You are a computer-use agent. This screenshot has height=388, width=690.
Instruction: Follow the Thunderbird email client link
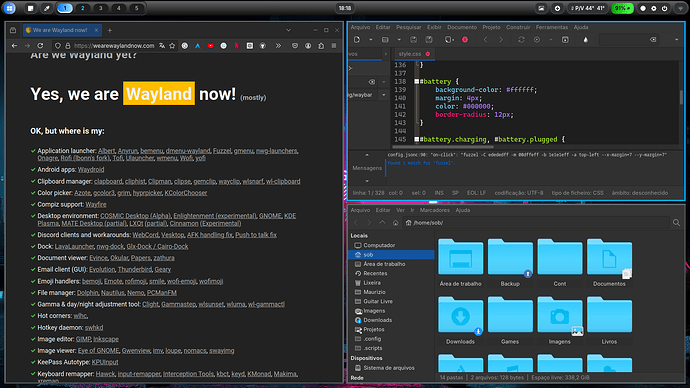(x=135, y=269)
